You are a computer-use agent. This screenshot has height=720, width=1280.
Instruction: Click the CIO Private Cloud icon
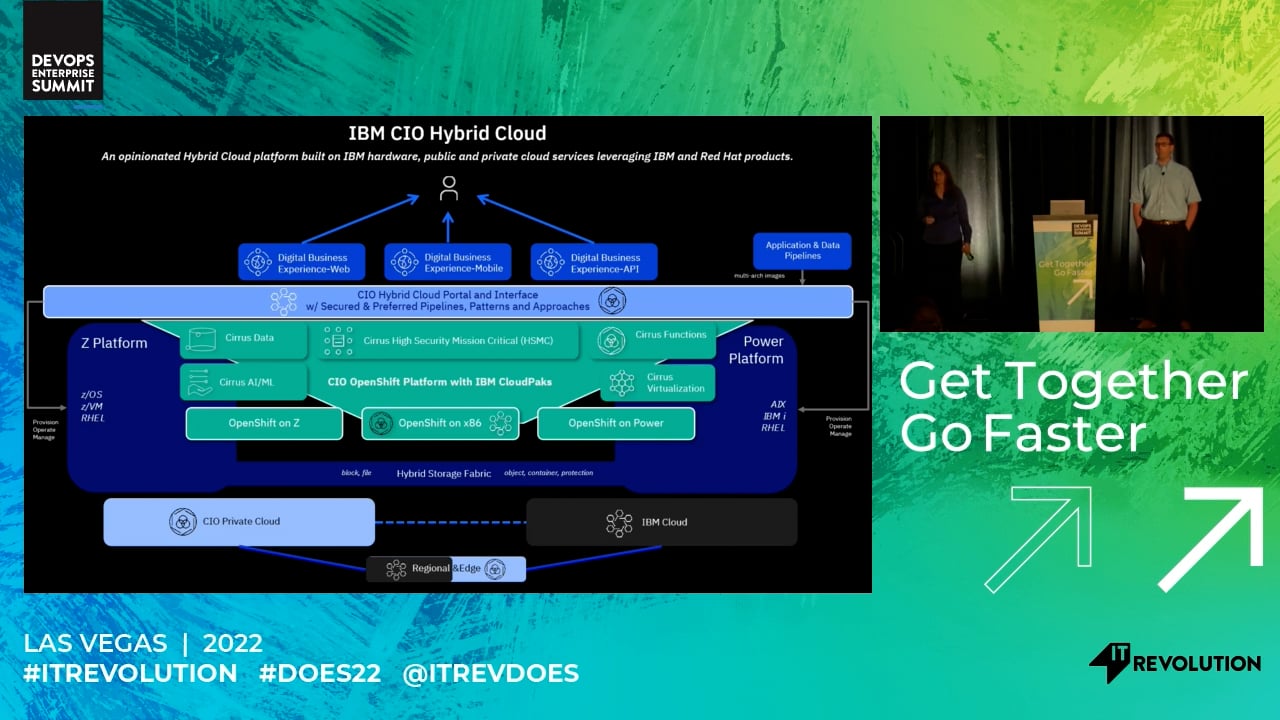point(182,521)
